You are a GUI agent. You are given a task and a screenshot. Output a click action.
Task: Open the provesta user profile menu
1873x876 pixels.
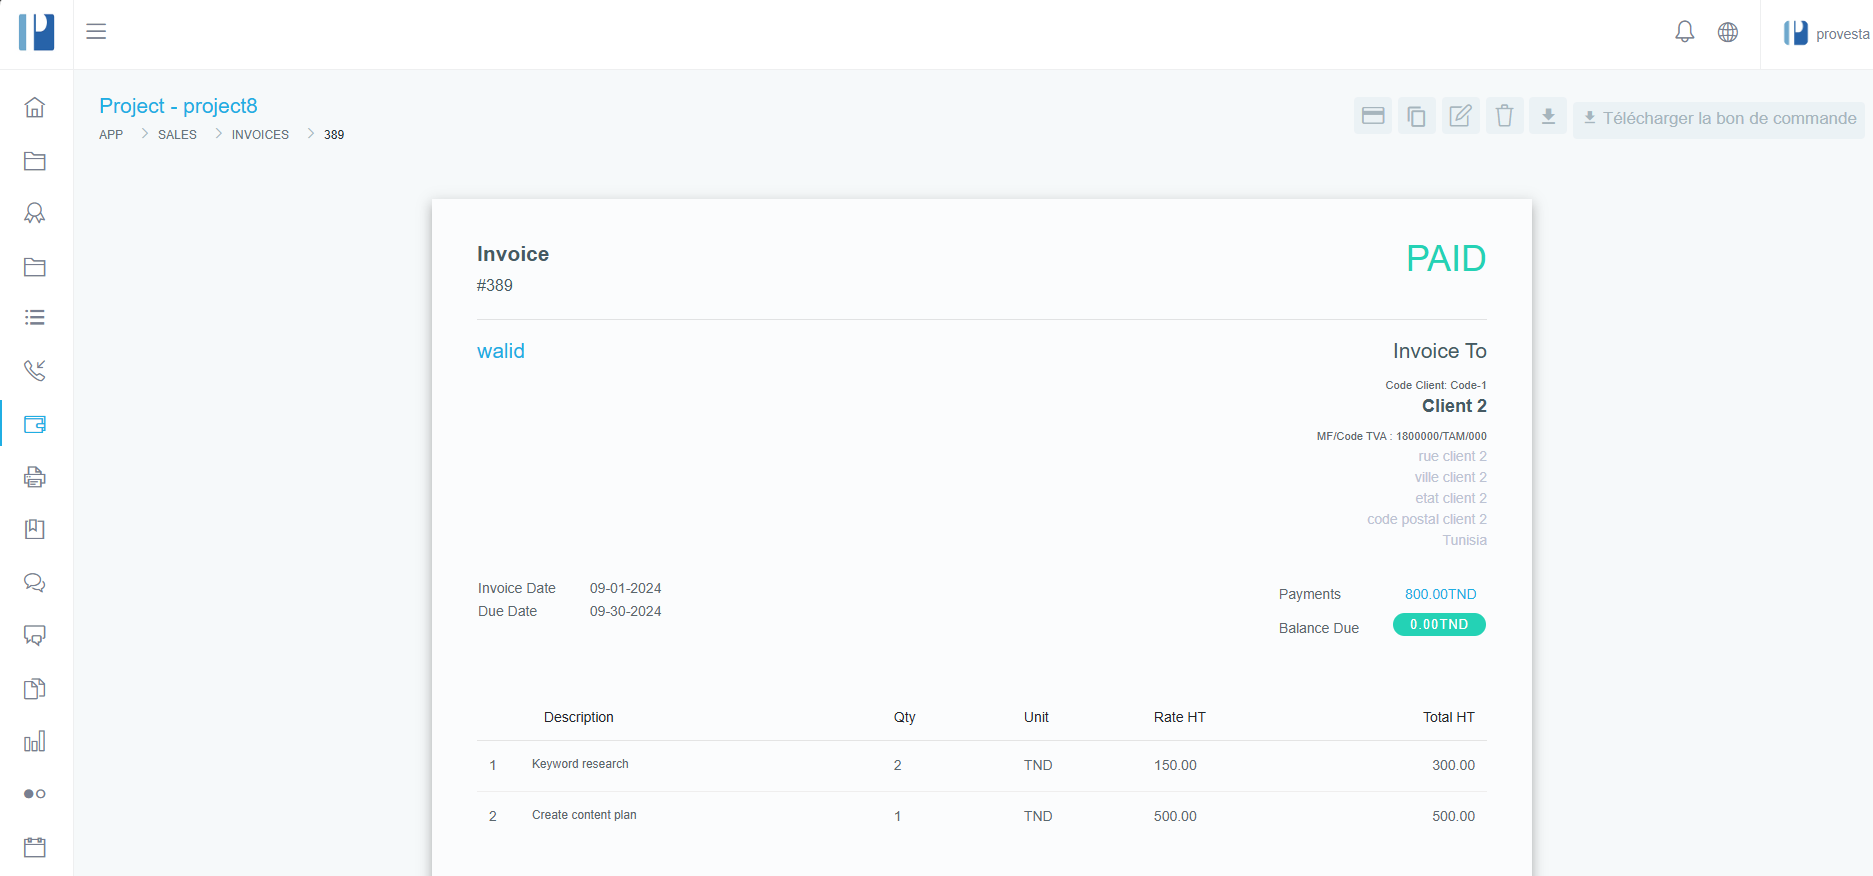click(x=1825, y=34)
